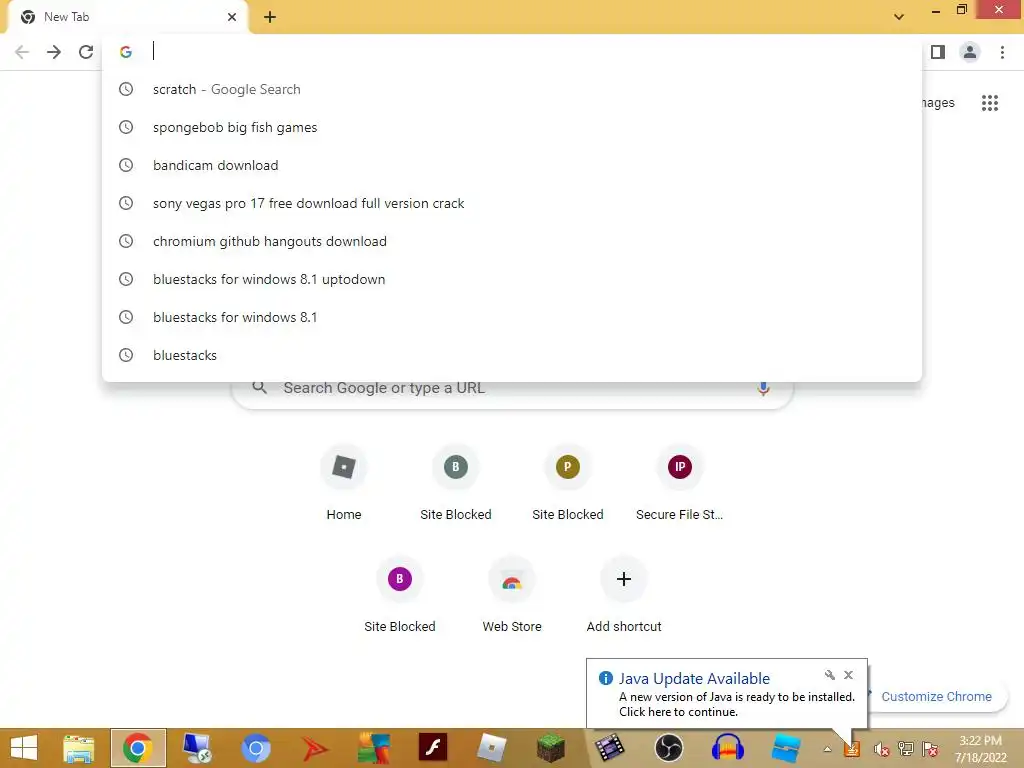This screenshot has height=768, width=1024.
Task: Click the browser back arrow
Action: (x=22, y=52)
